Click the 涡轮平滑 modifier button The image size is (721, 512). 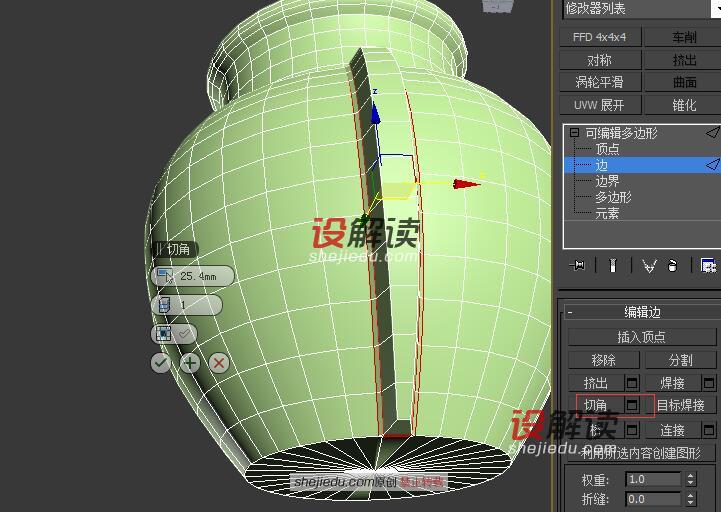tap(599, 82)
